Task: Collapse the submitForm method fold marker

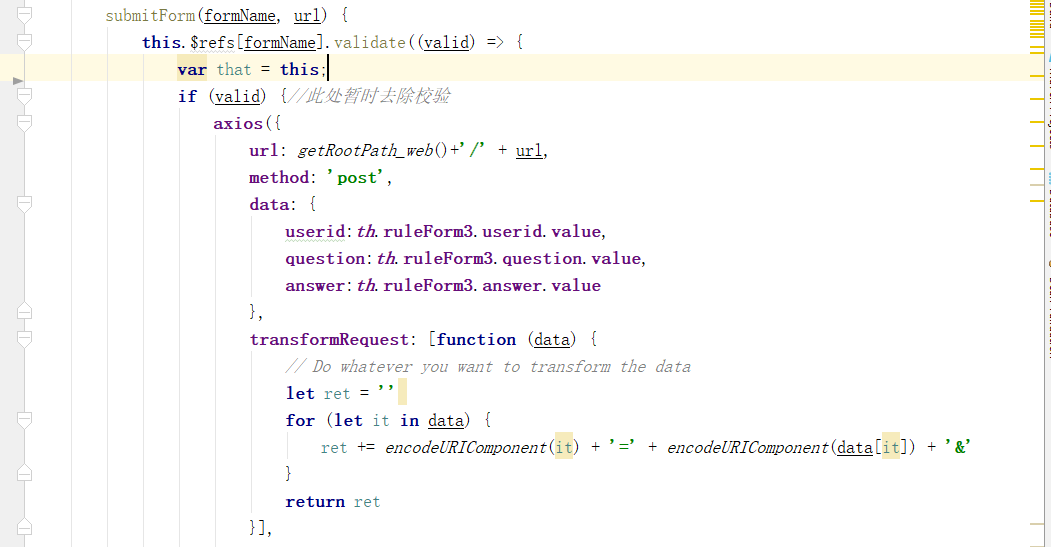Action: tap(25, 15)
